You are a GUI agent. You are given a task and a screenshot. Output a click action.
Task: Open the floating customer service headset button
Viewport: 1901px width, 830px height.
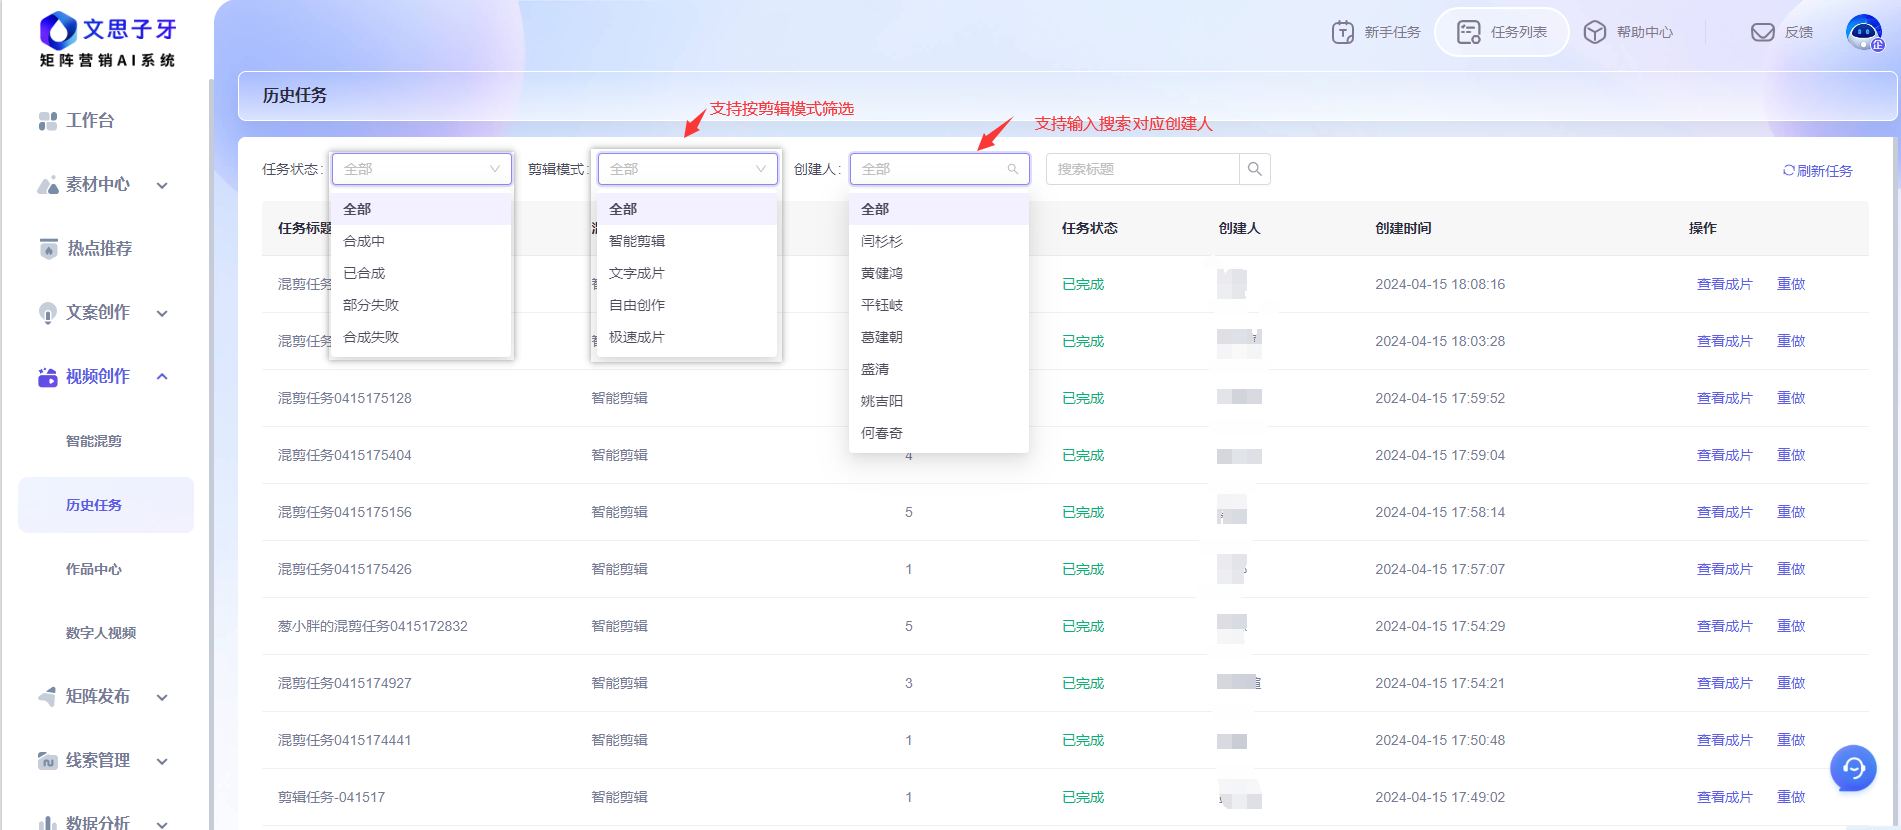pos(1853,768)
